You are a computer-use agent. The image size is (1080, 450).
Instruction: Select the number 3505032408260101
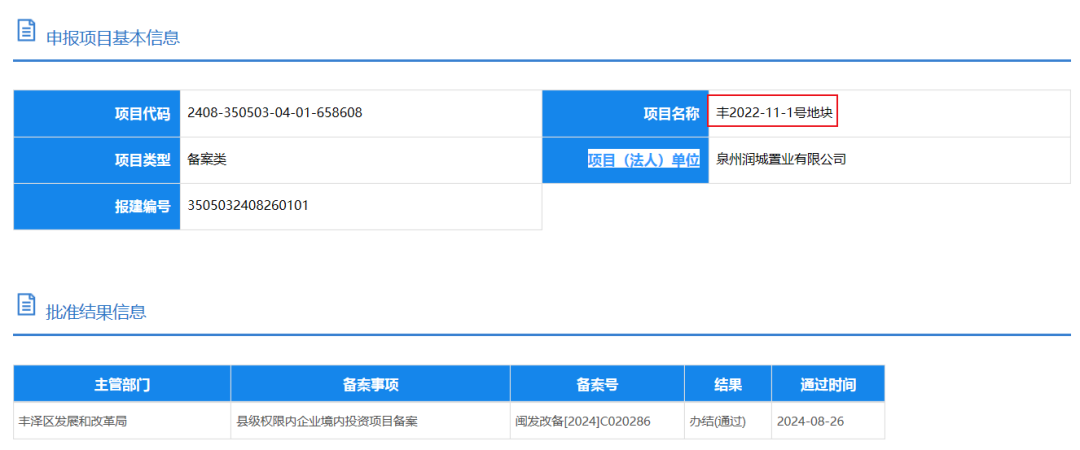(x=248, y=206)
